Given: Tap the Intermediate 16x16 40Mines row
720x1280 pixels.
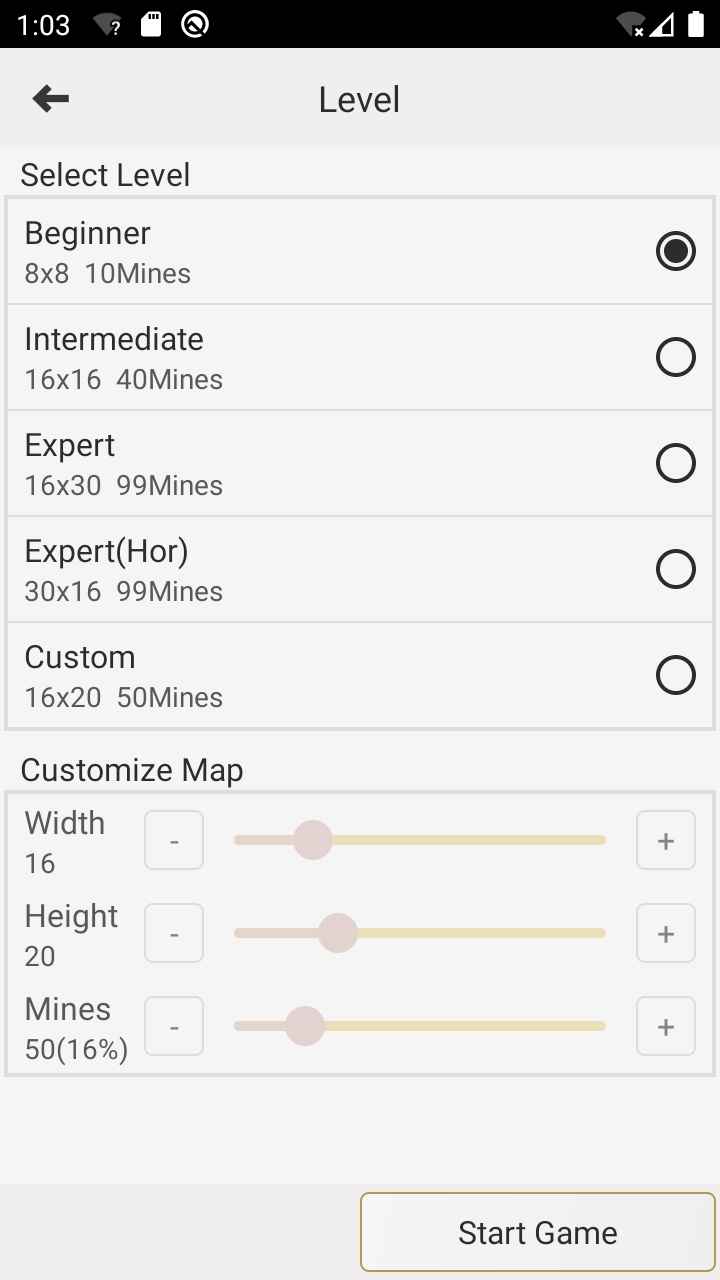Looking at the screenshot, I should [x=300, y=358].
